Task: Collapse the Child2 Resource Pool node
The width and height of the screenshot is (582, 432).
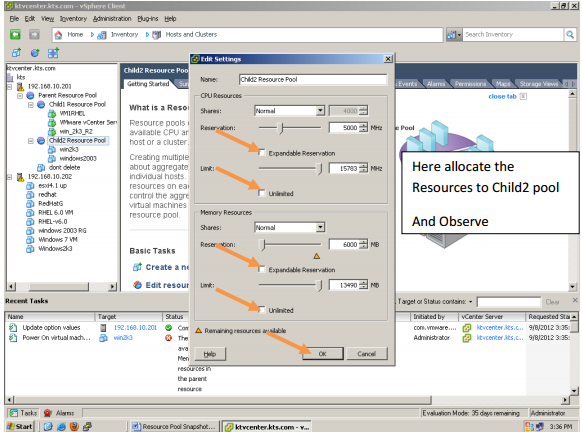Action: [31, 141]
